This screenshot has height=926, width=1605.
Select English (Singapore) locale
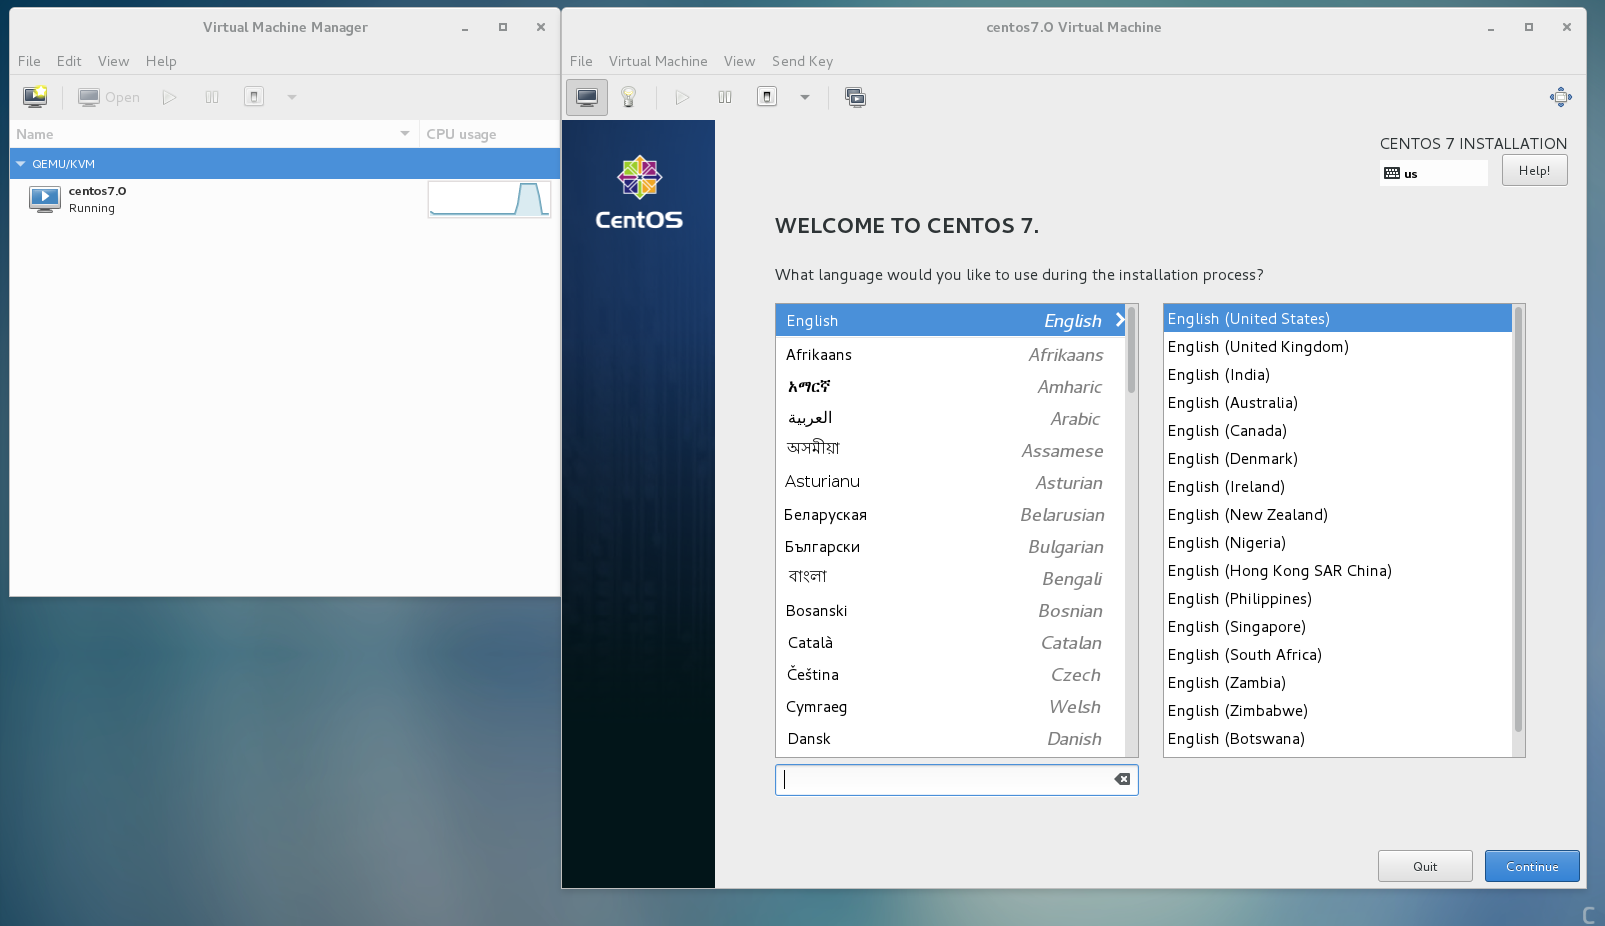pos(1338,626)
